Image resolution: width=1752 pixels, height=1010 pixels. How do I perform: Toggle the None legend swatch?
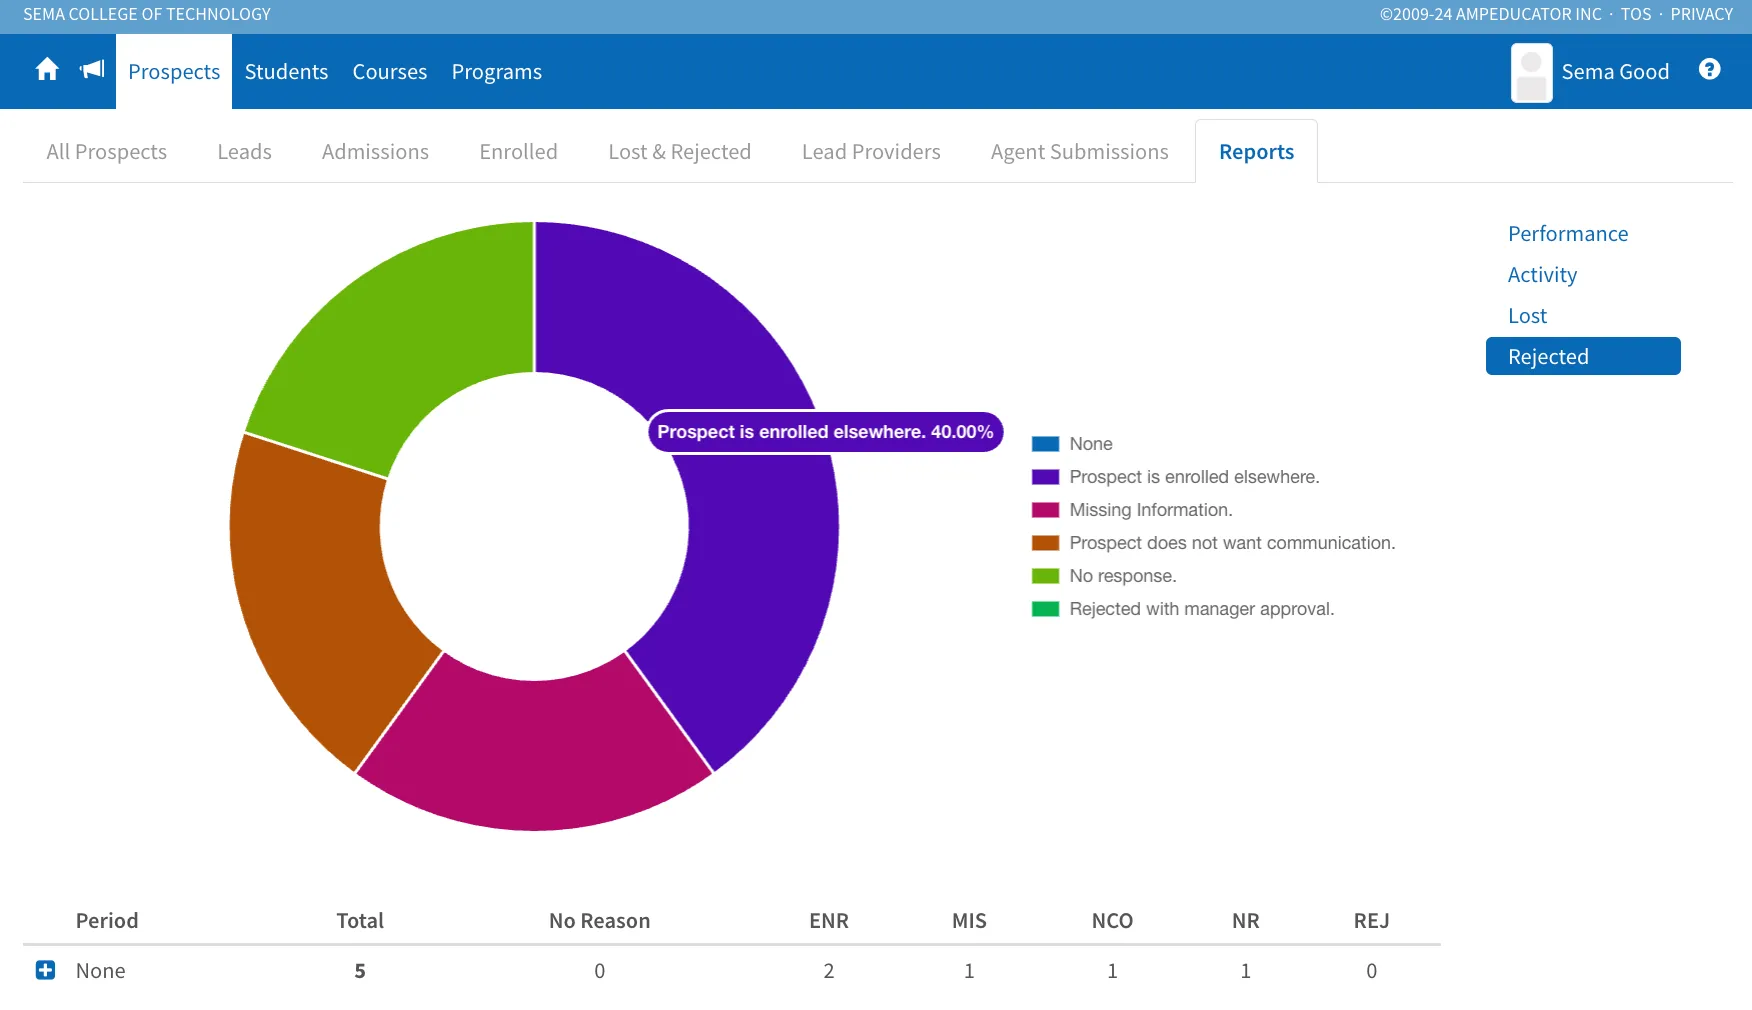click(x=1045, y=444)
